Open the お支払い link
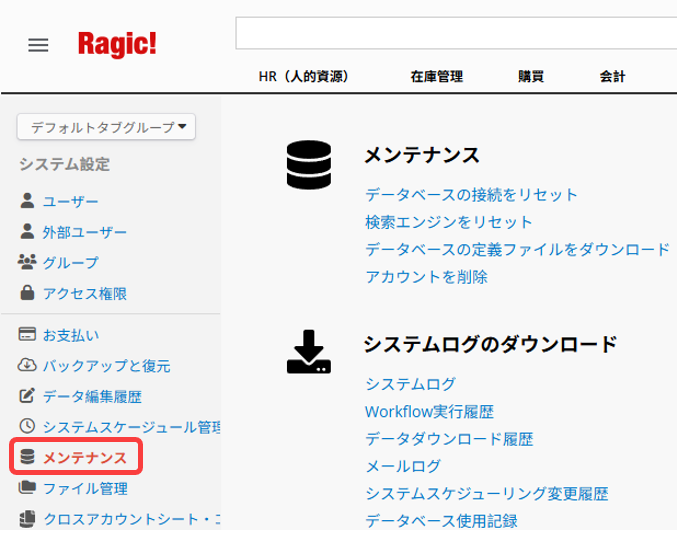677x533 pixels. [71, 335]
